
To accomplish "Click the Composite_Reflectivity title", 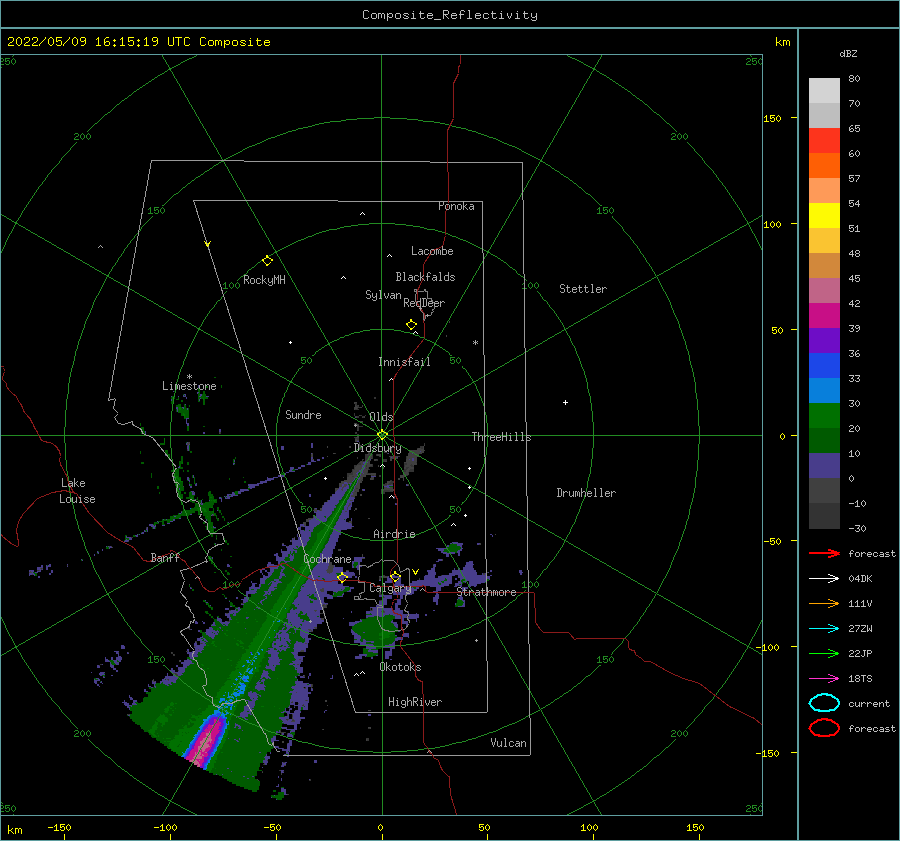I will click(449, 15).
